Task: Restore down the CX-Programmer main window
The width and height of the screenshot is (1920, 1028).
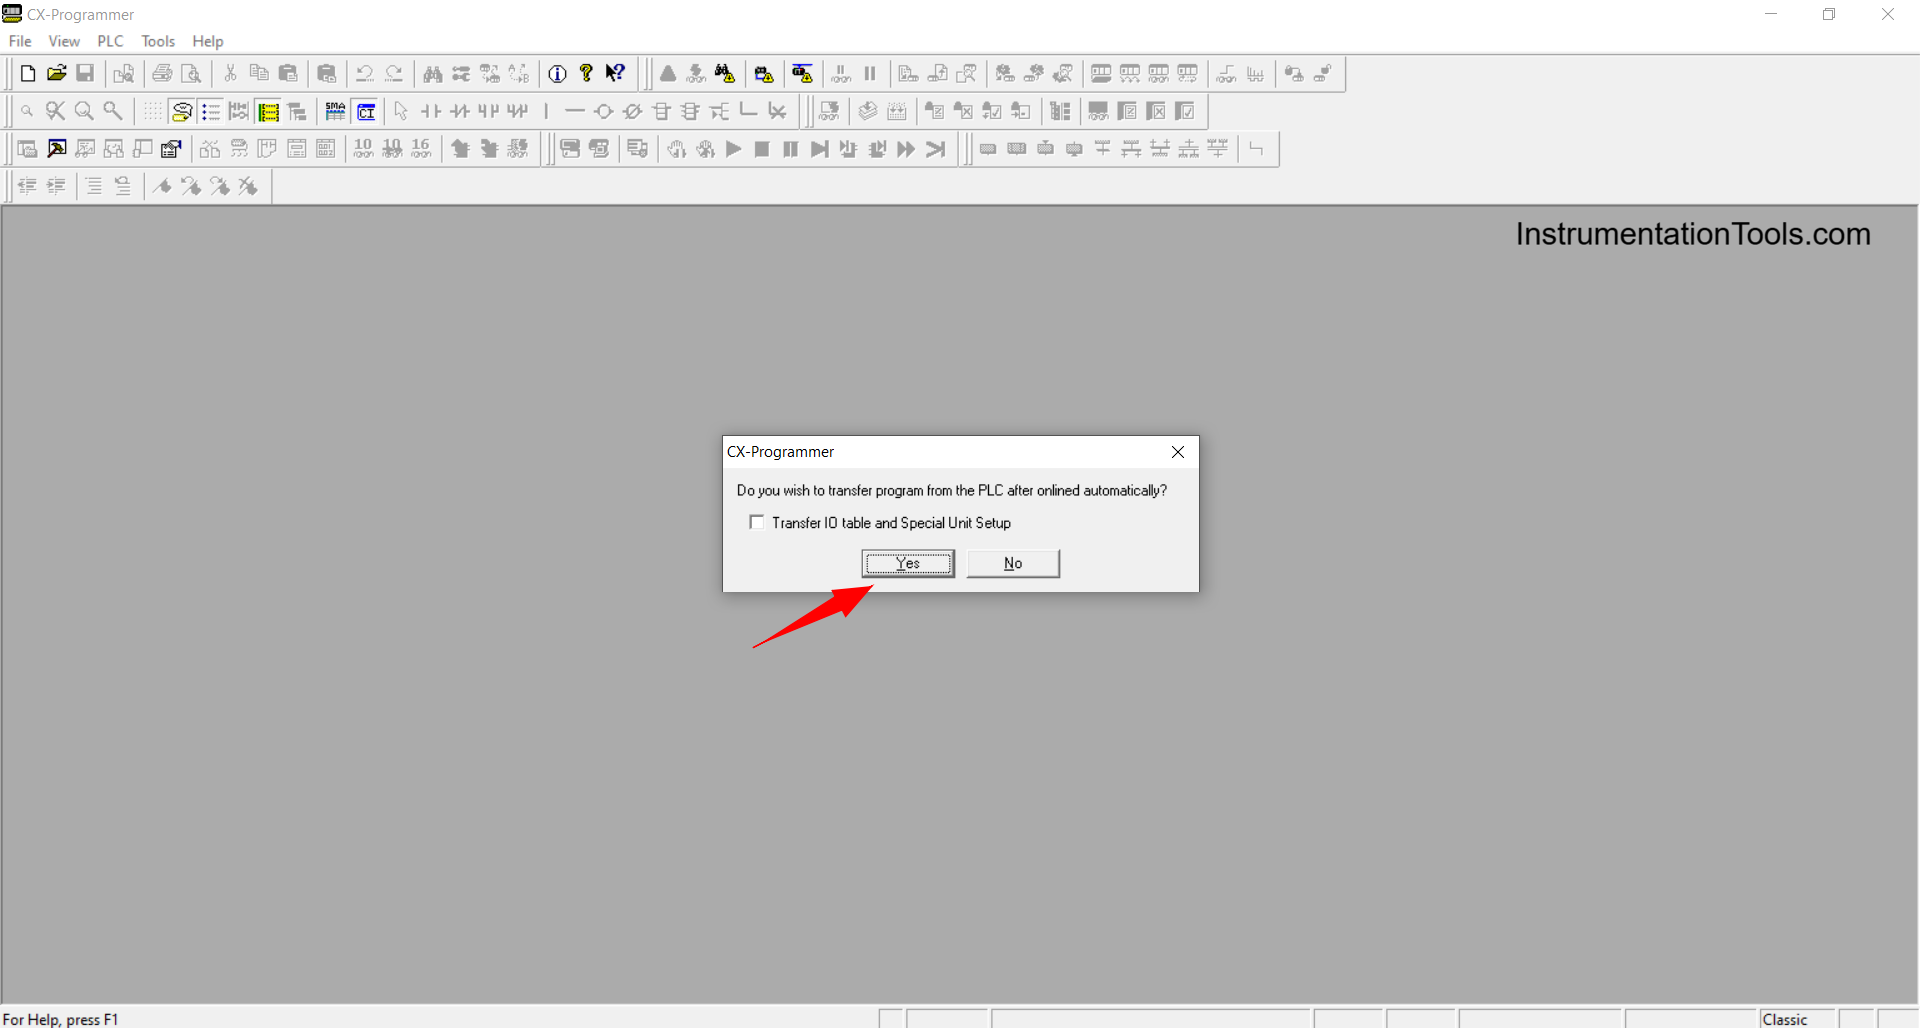Action: coord(1829,14)
